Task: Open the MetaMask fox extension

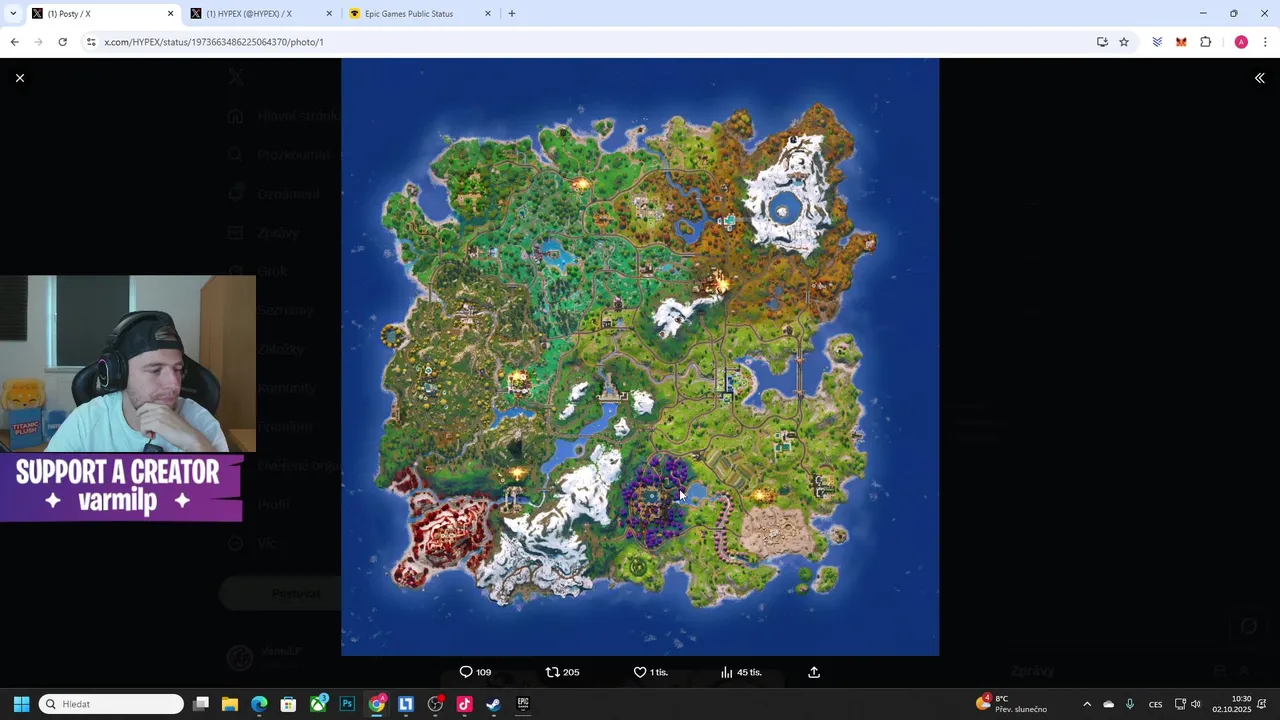Action: 1181,42
